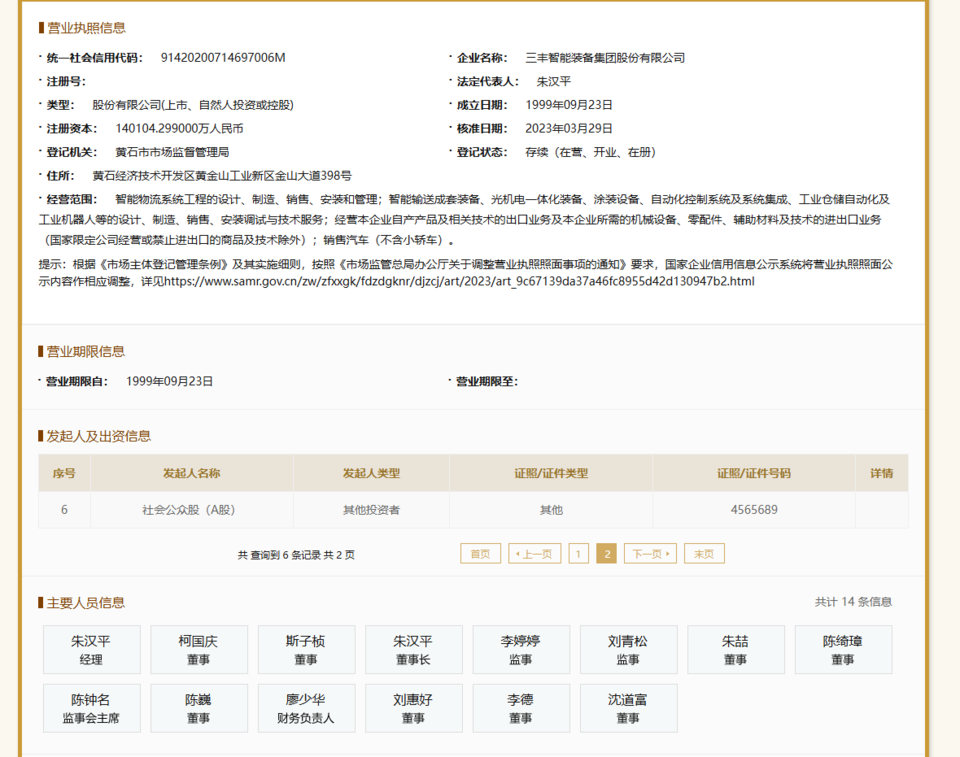
Task: Click 发起人及出资信息 section heading
Action: [x=99, y=436]
